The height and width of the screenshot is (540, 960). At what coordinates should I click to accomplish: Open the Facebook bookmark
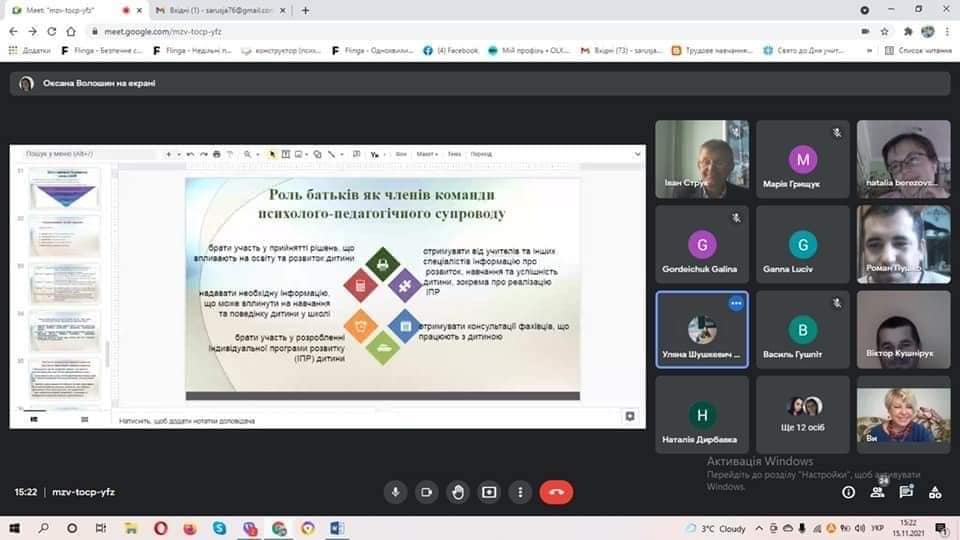pos(450,50)
